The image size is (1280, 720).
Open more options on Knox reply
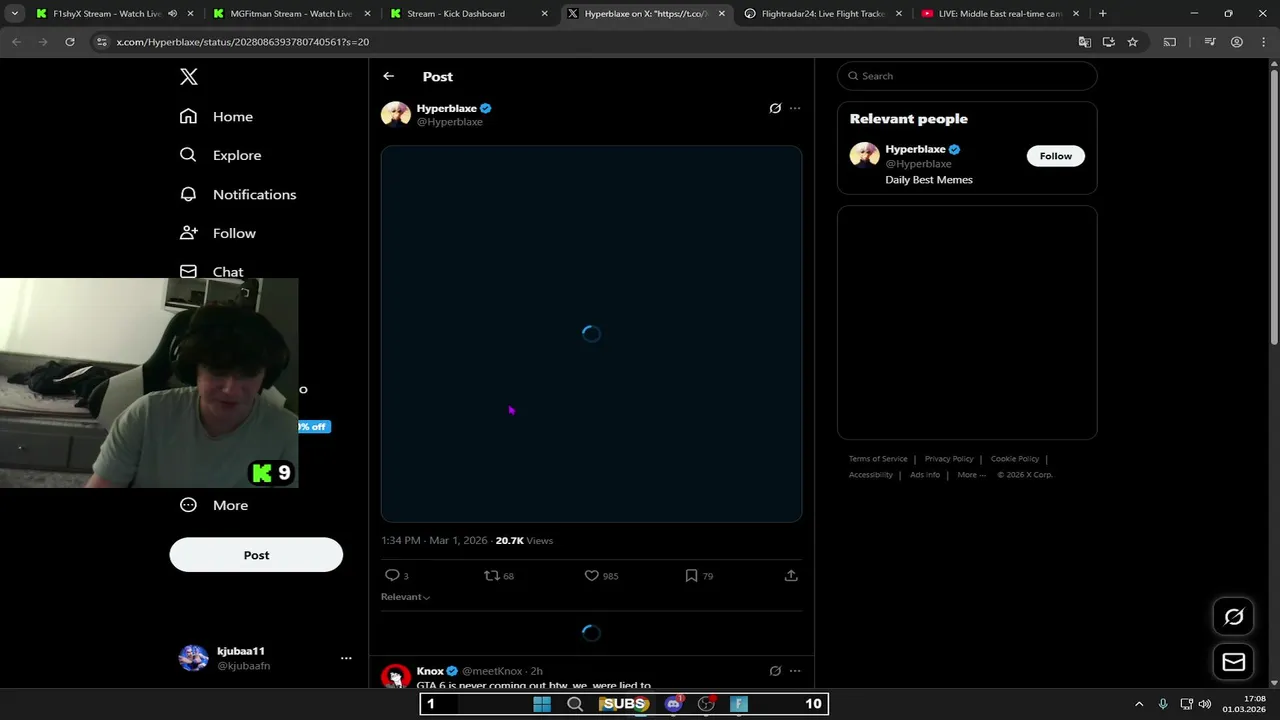(795, 671)
